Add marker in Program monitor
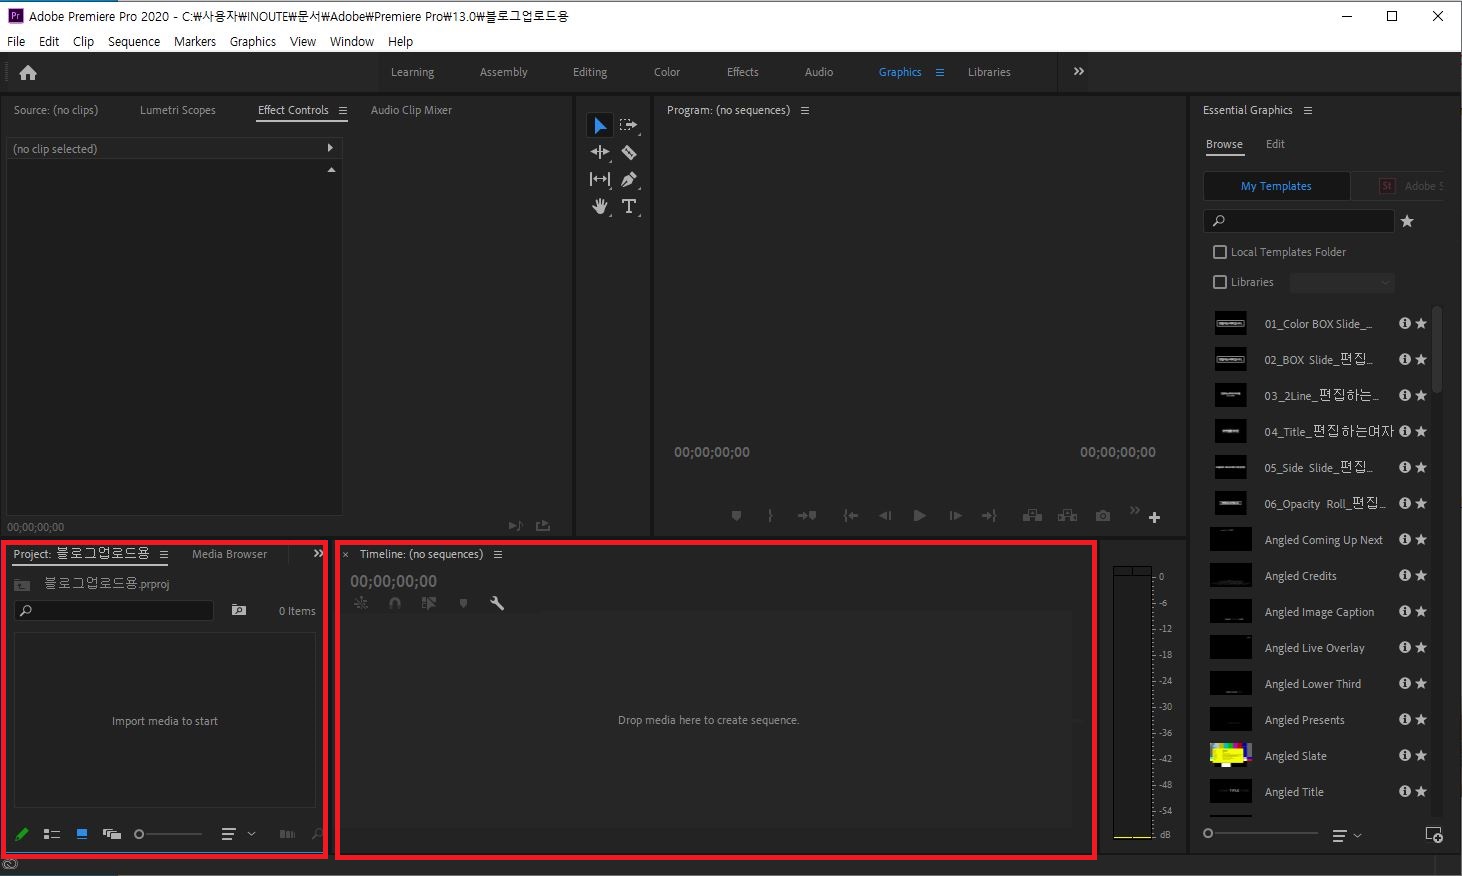This screenshot has height=876, width=1462. click(x=736, y=516)
